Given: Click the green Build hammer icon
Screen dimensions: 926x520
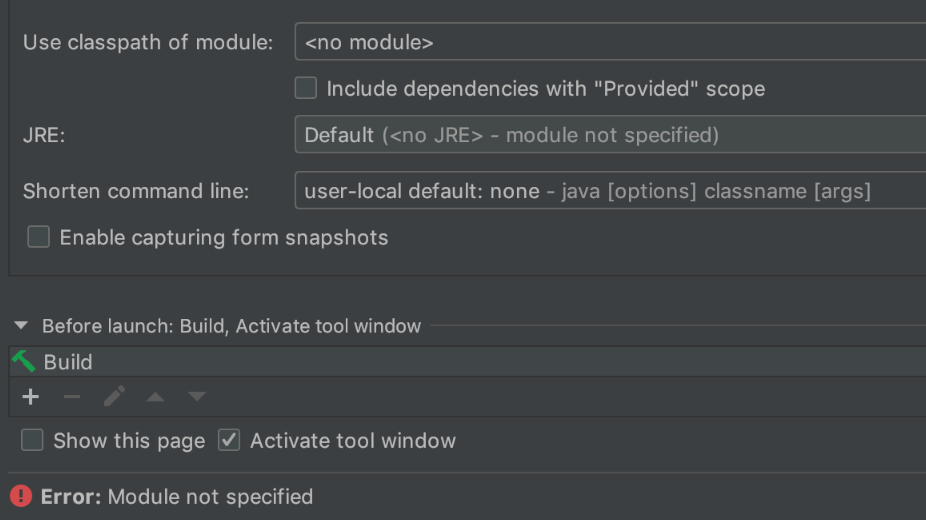Looking at the screenshot, I should click(x=24, y=361).
